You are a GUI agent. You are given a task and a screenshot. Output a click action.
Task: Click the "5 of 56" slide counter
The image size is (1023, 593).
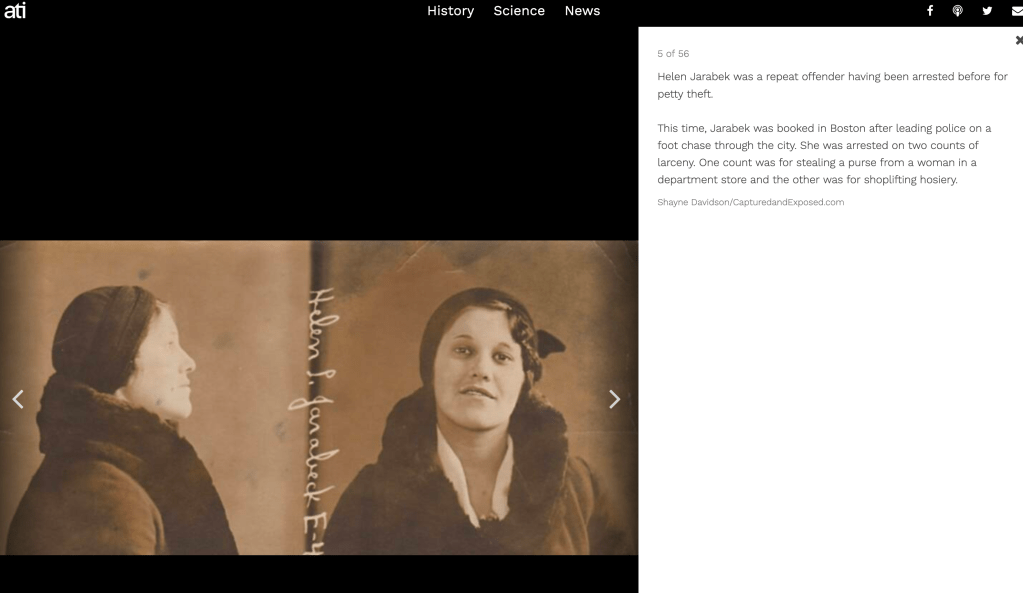[673, 53]
